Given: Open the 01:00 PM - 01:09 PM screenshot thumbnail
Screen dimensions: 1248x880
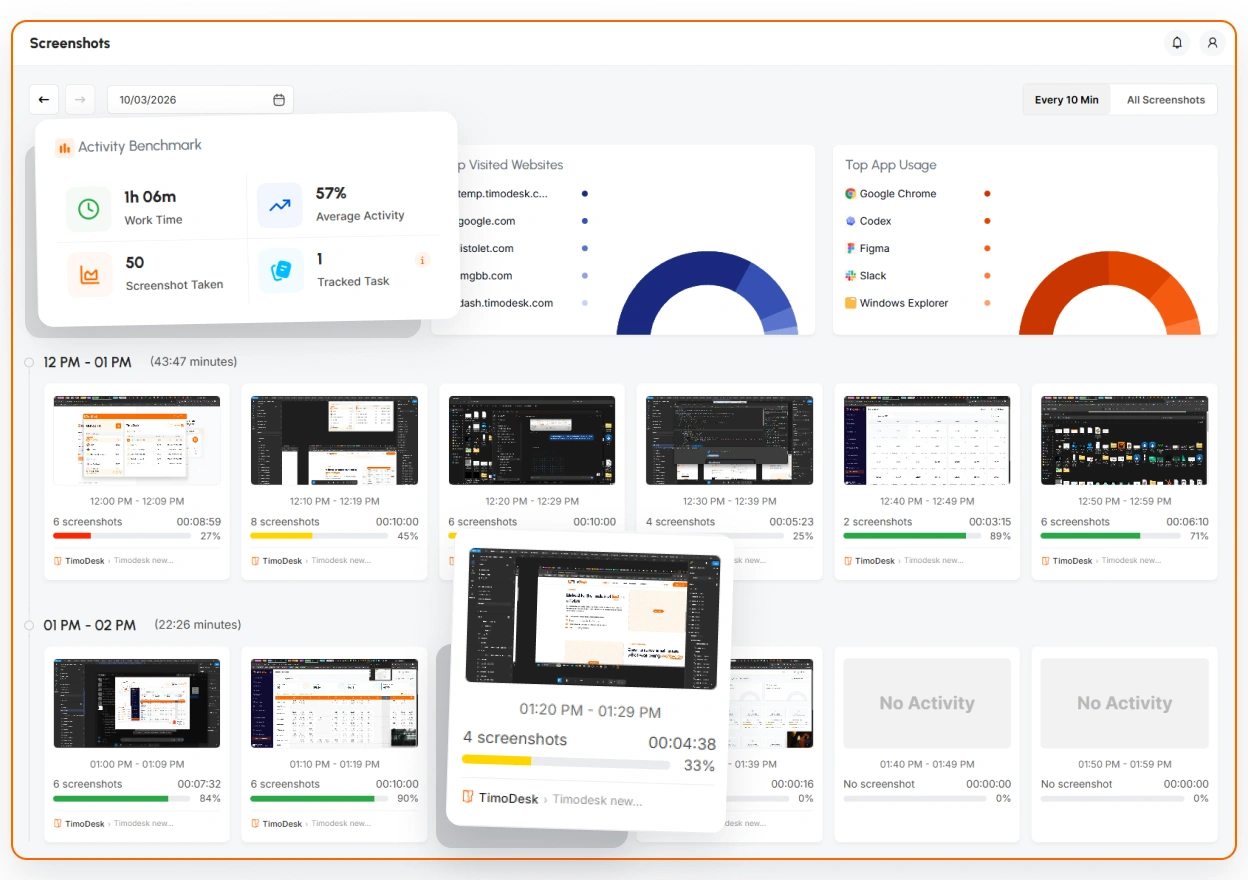Looking at the screenshot, I should [137, 703].
